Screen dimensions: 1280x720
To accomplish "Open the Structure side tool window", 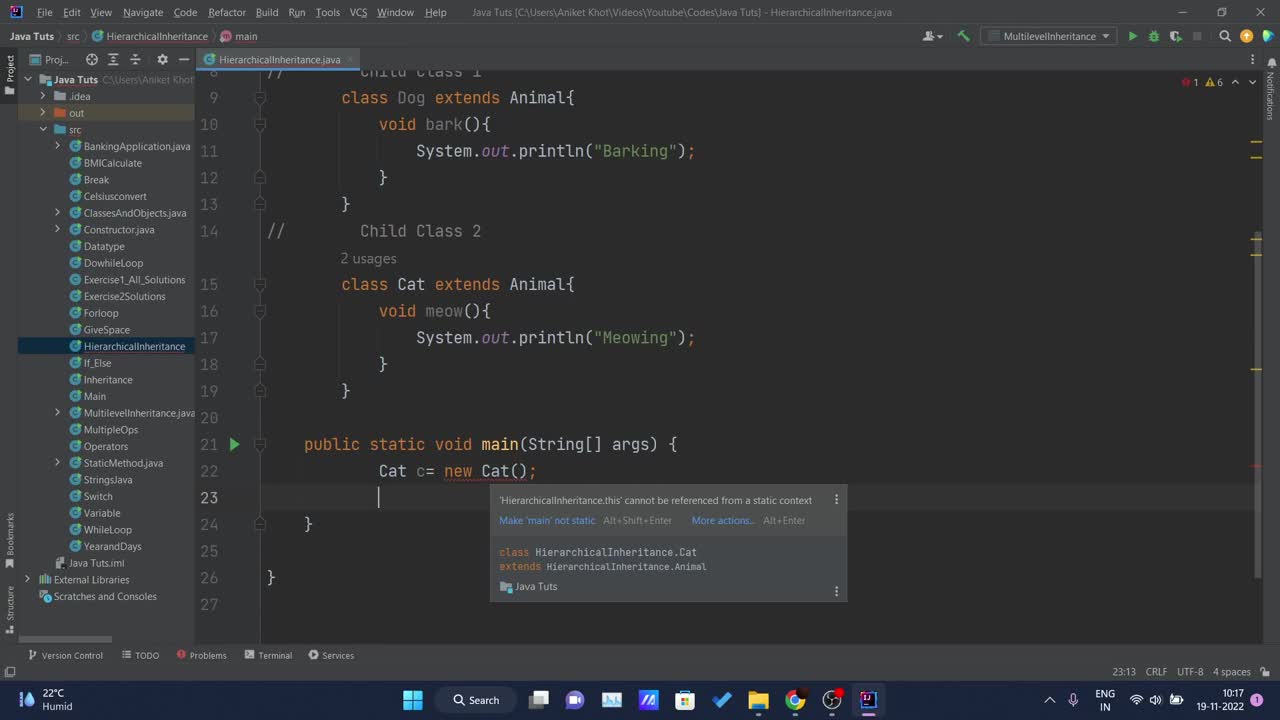I will point(10,609).
